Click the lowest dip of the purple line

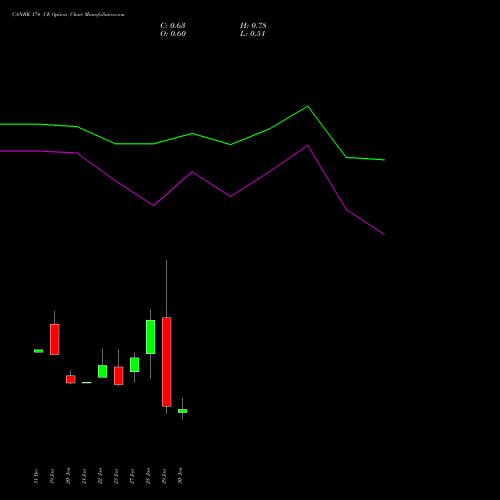click(x=384, y=234)
